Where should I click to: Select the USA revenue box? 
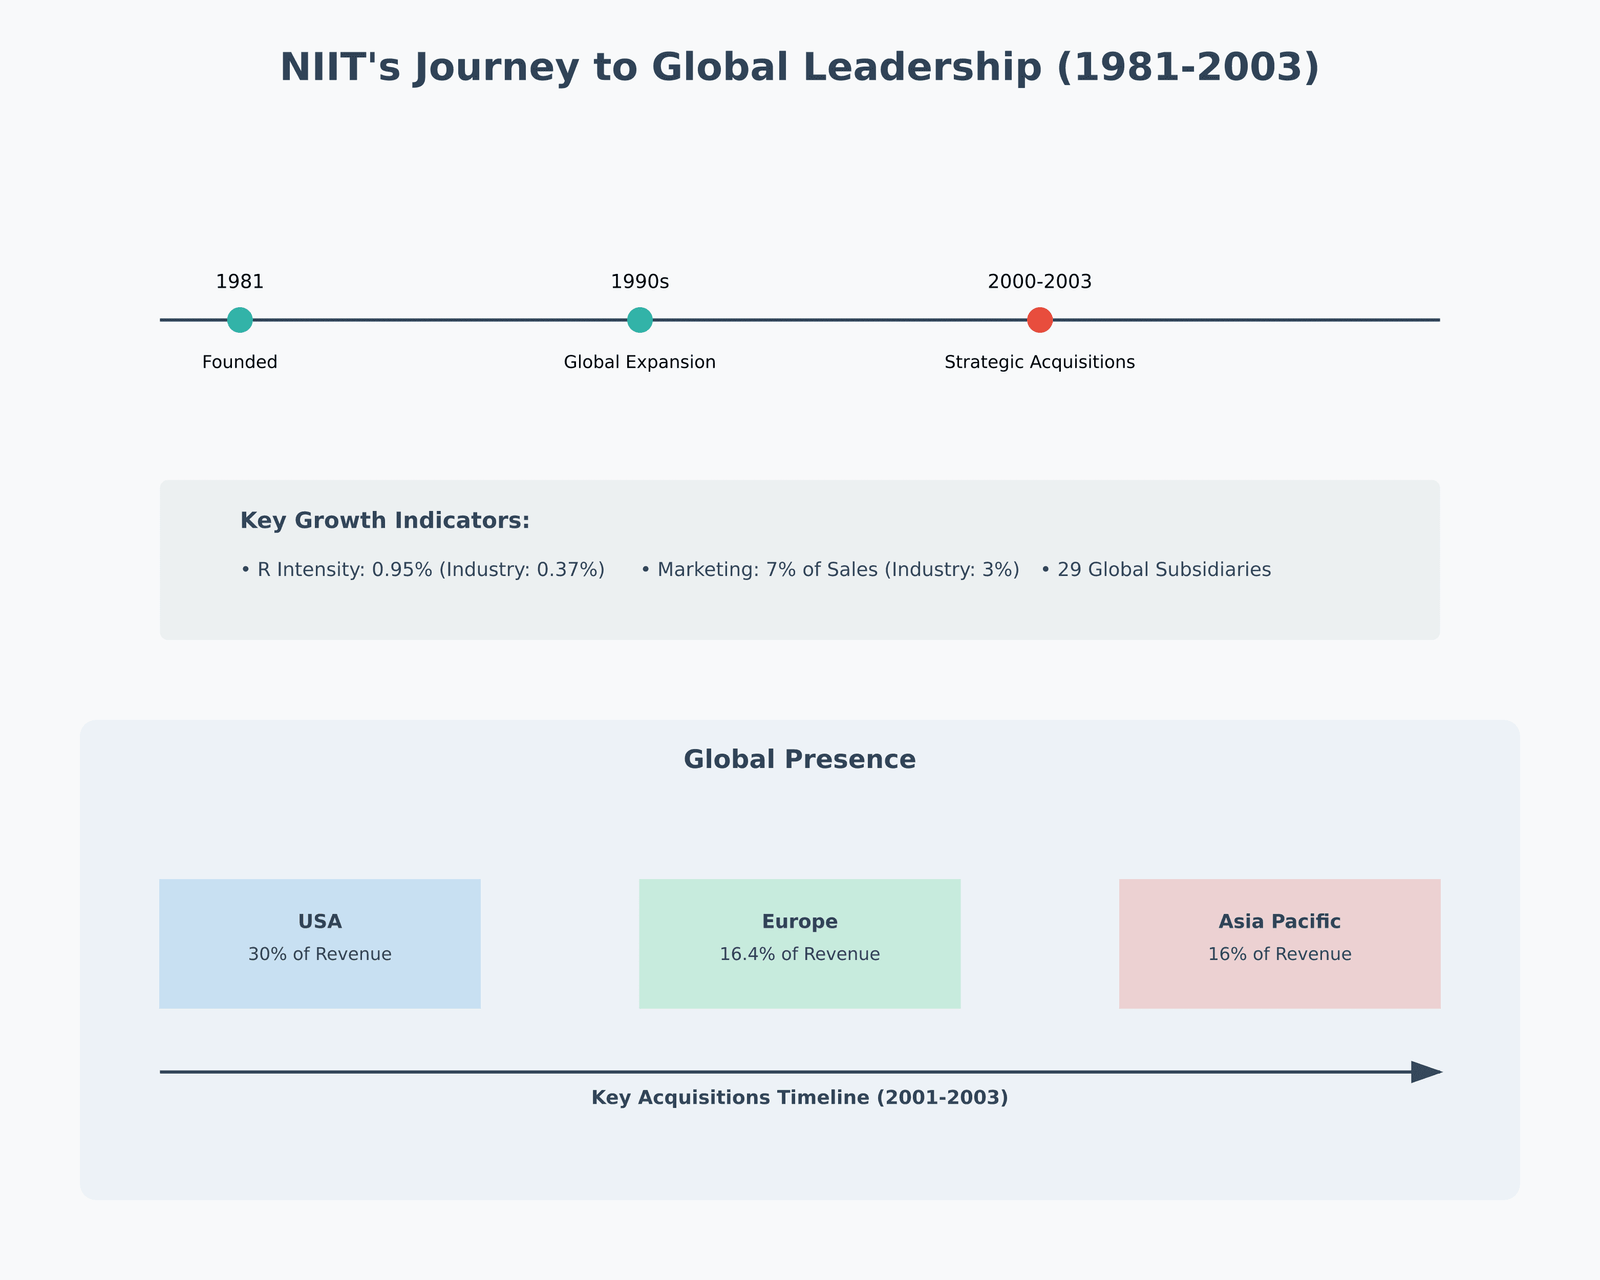(x=320, y=944)
